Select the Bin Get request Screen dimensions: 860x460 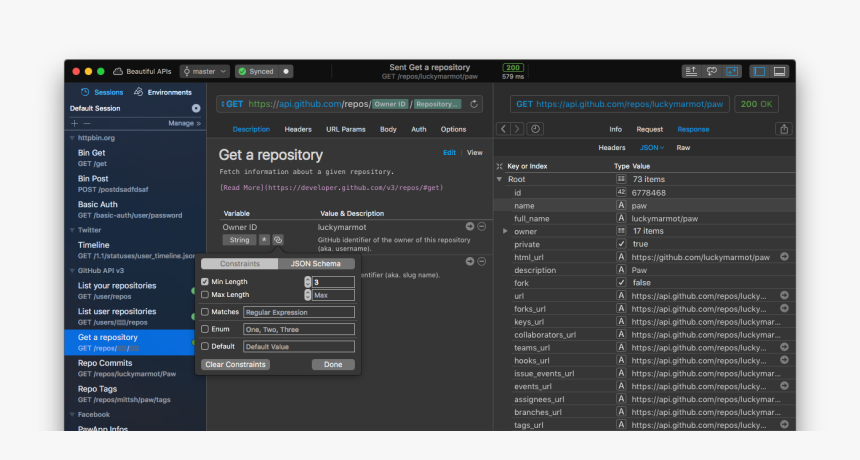coord(135,158)
